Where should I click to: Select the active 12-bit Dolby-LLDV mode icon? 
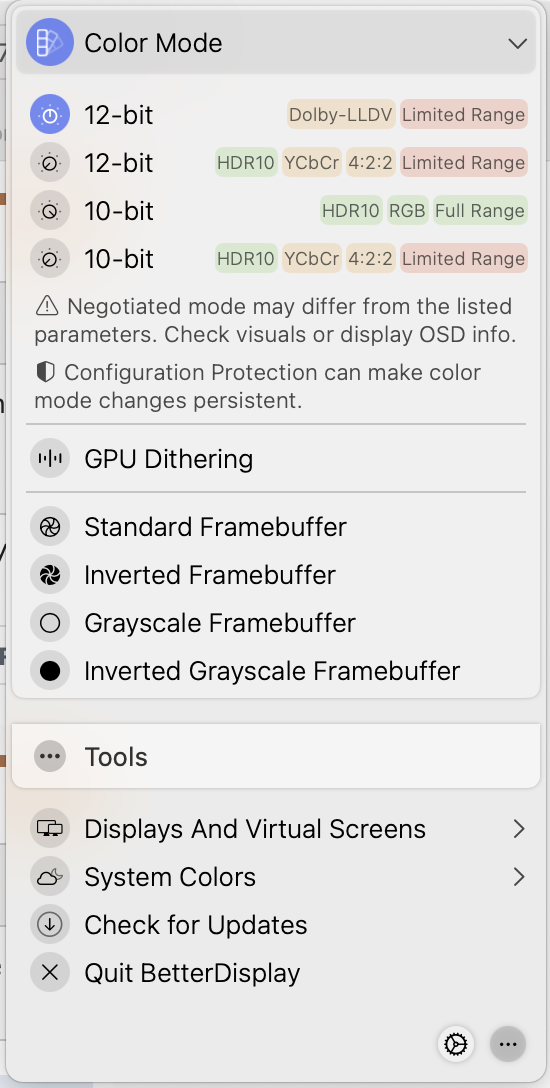(x=50, y=114)
